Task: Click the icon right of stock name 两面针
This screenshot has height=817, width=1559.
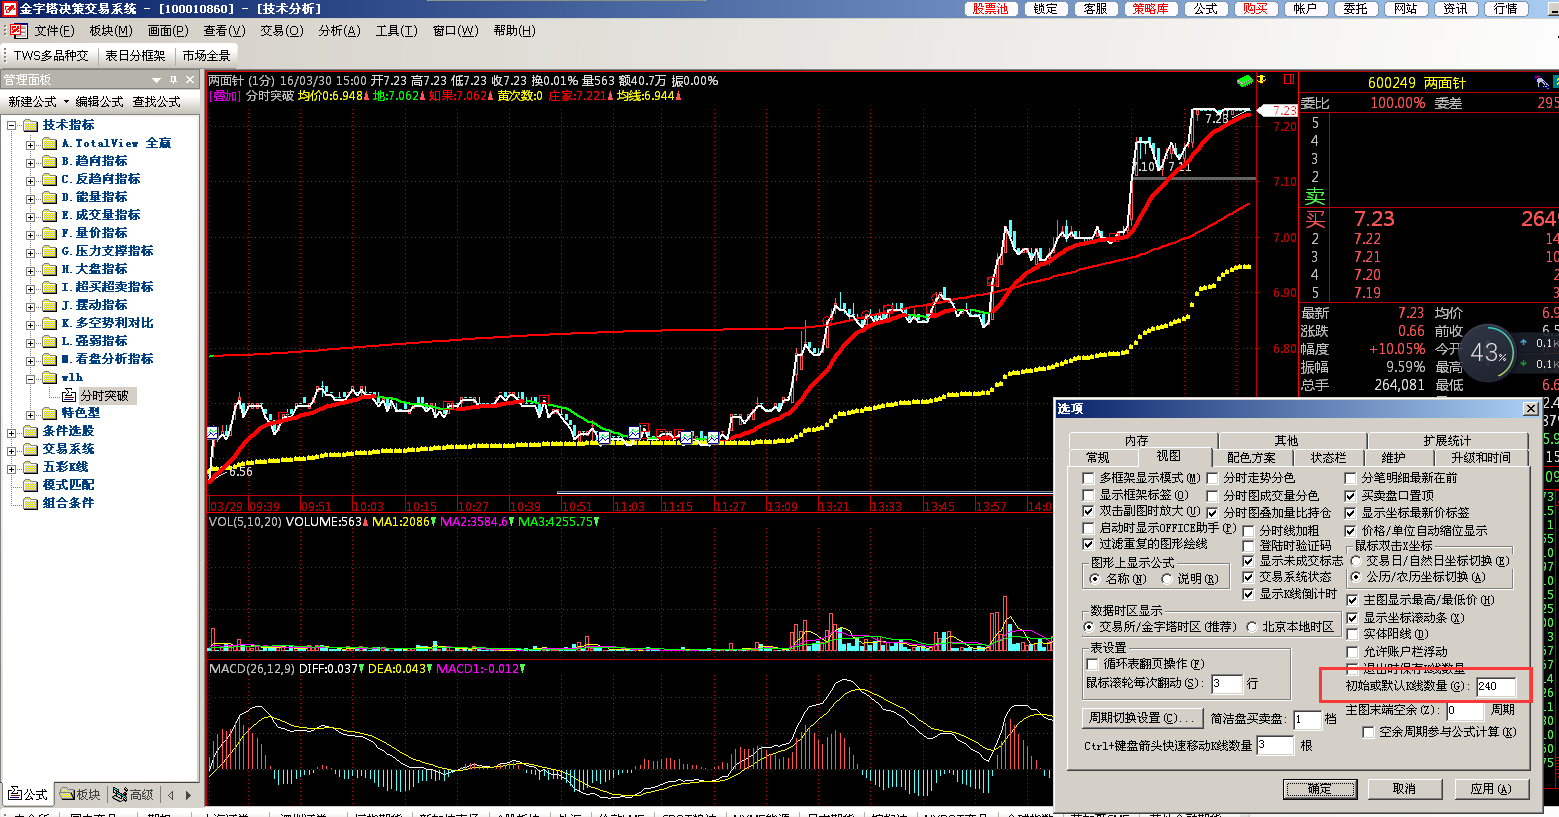Action: pos(1541,82)
